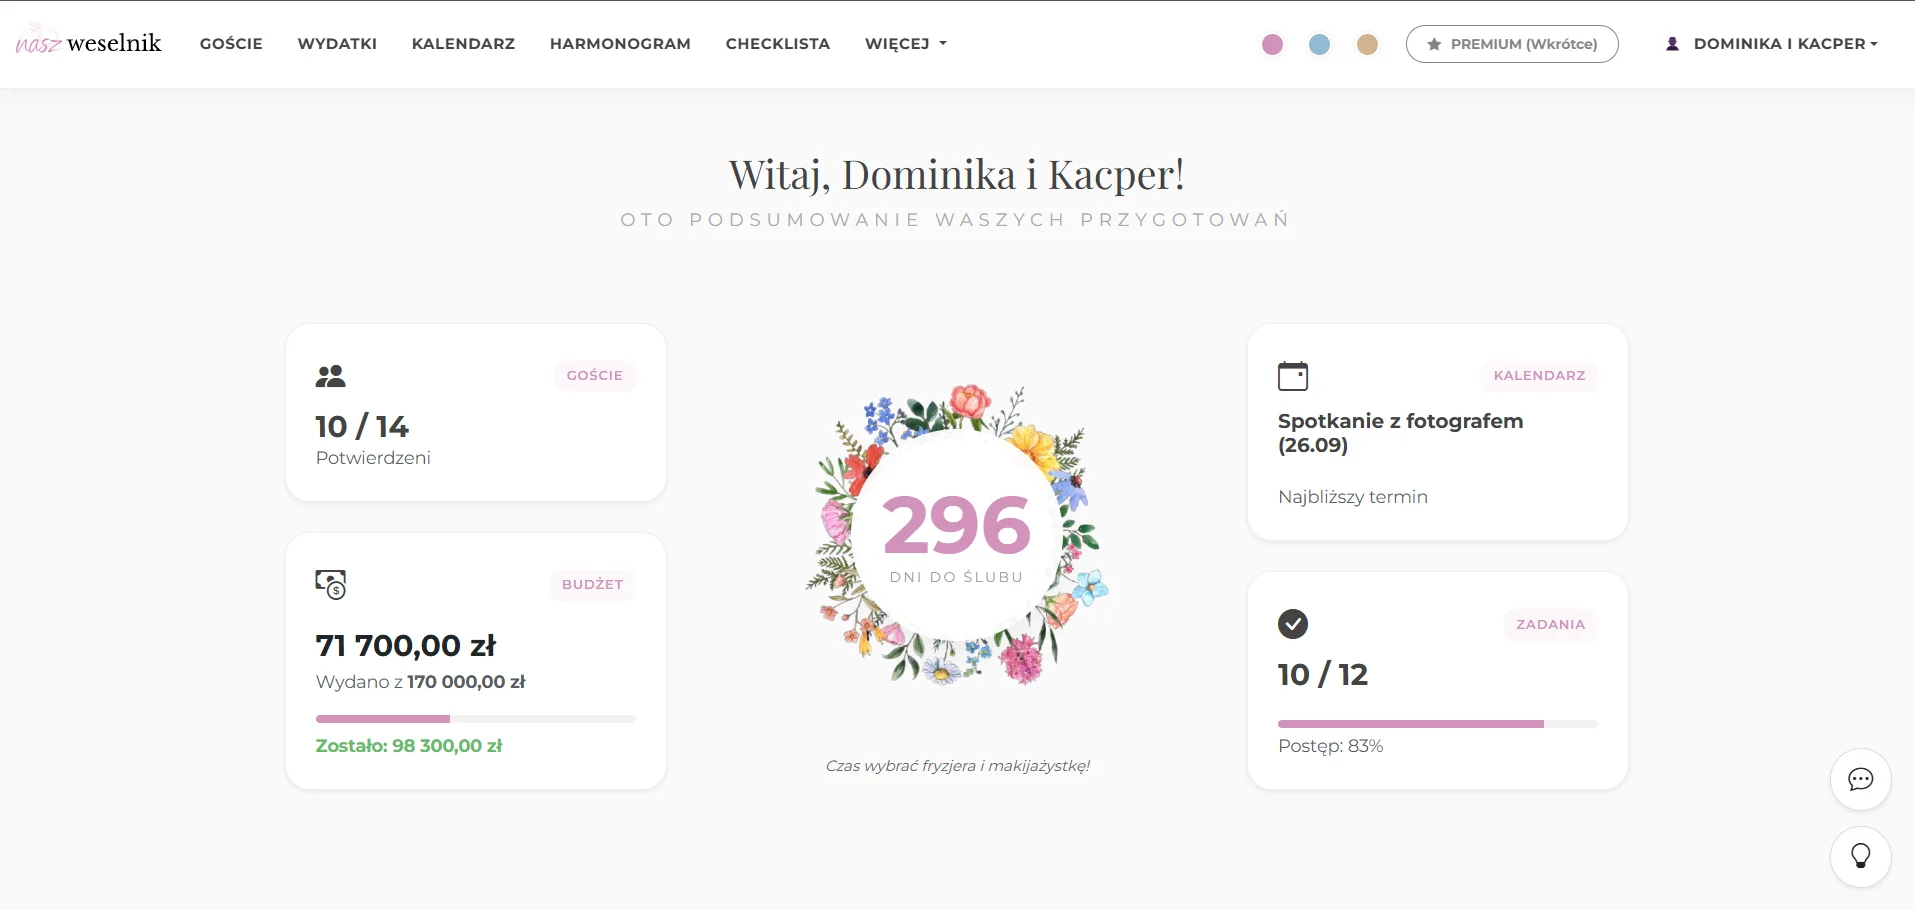Select the beige theme color
The width and height of the screenshot is (1915, 910).
tap(1367, 44)
